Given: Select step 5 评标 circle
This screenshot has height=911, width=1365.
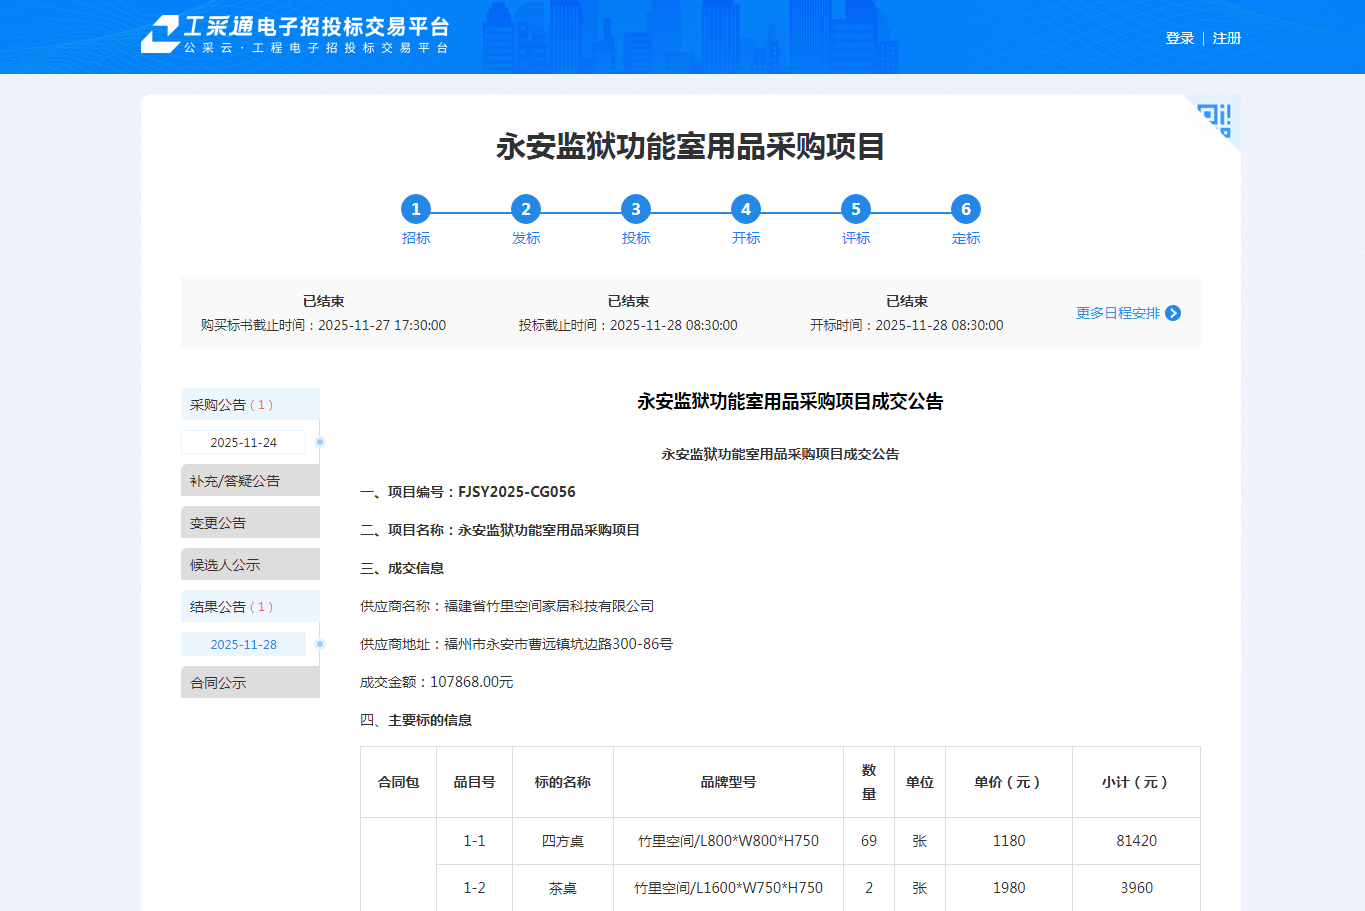Looking at the screenshot, I should coord(856,209).
